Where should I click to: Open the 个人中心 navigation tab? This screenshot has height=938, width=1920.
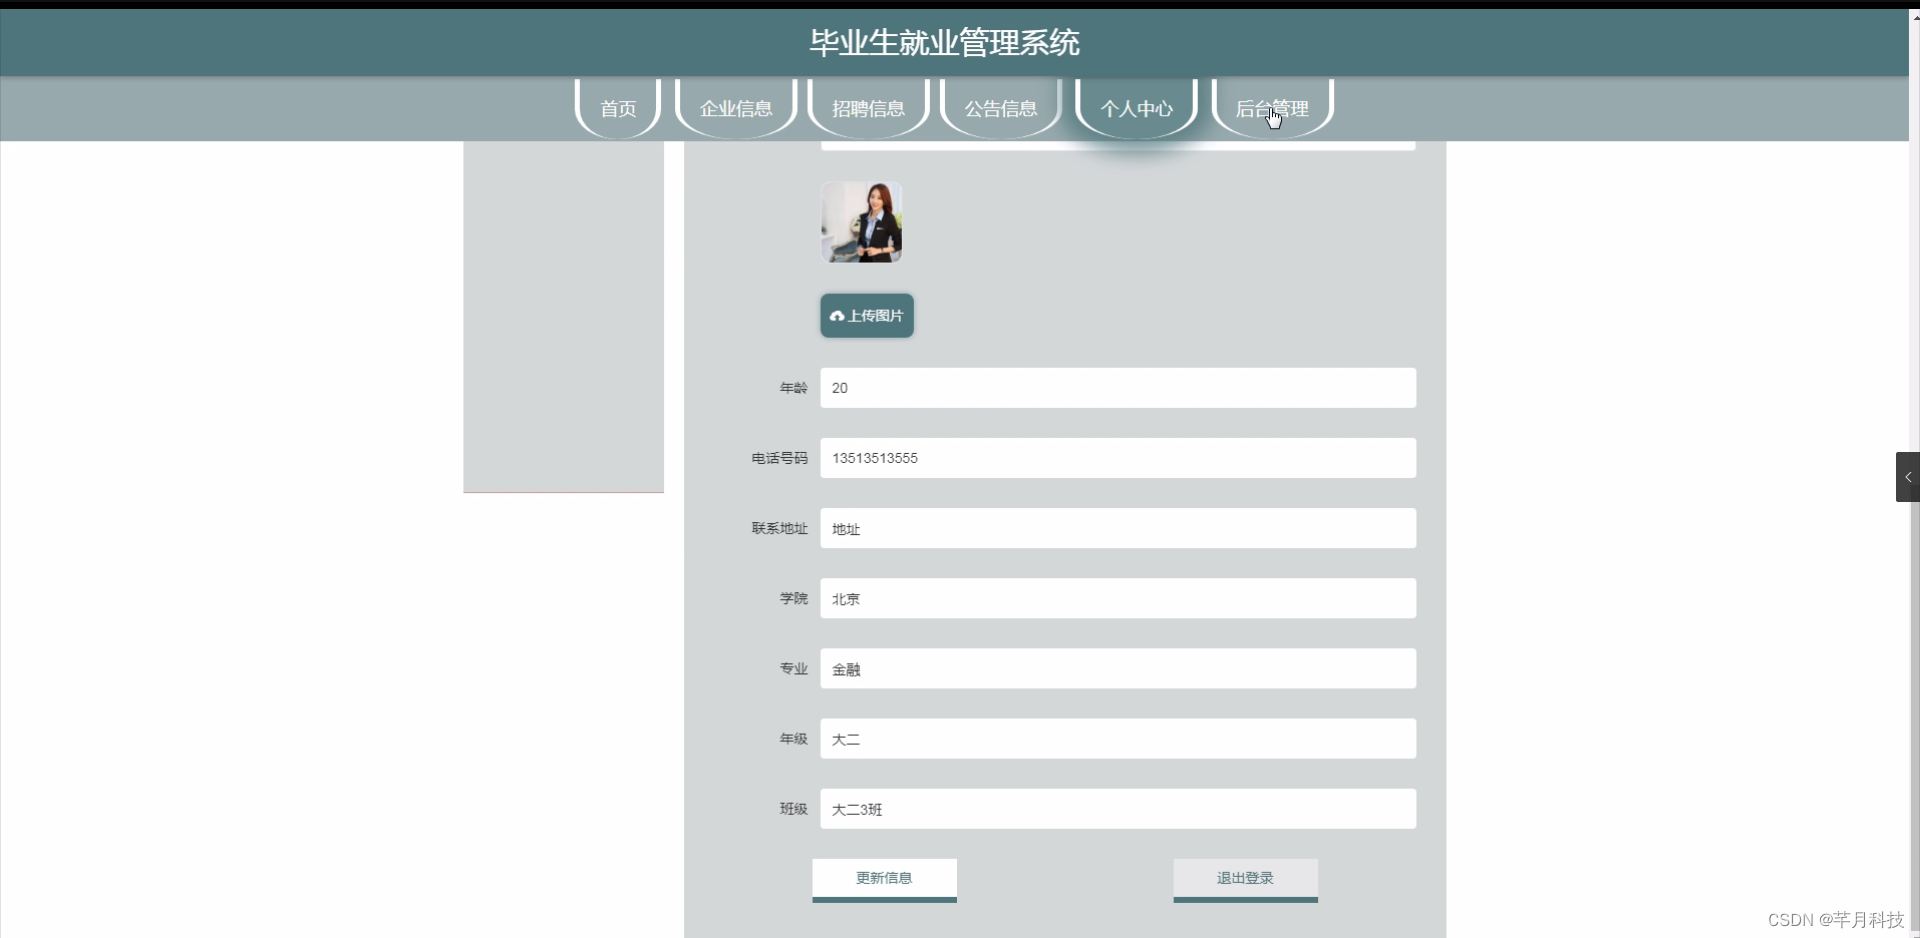click(1137, 108)
